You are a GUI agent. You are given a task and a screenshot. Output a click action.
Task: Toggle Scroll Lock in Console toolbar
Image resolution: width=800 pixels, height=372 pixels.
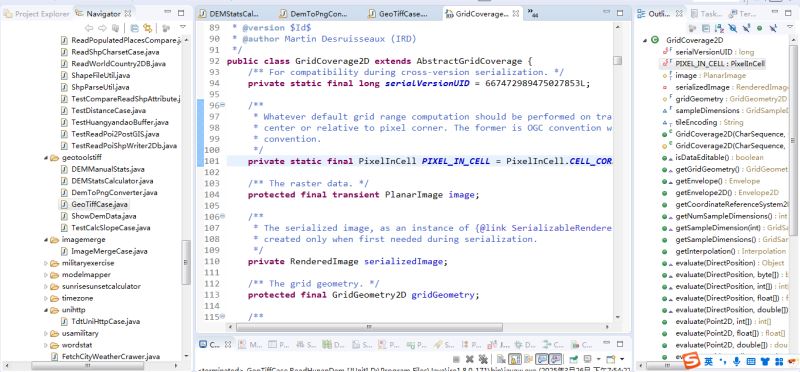(515, 359)
